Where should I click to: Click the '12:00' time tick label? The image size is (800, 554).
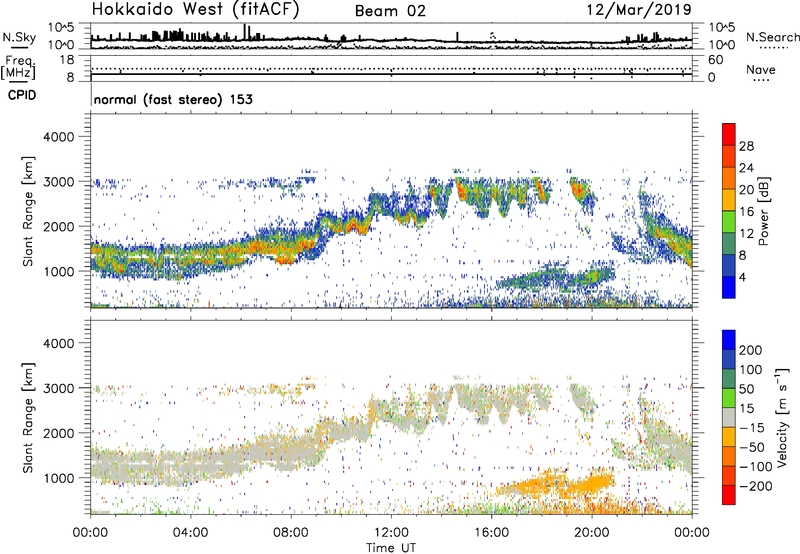point(391,533)
